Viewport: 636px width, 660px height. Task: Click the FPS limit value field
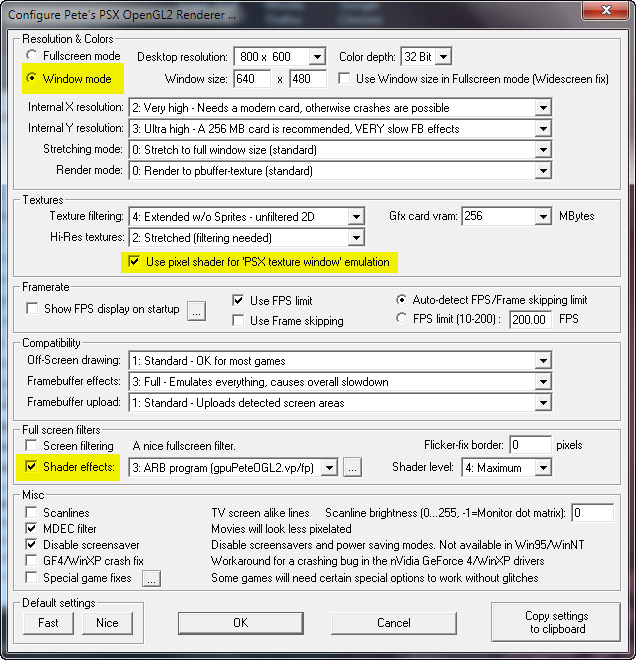pyautogui.click(x=530, y=319)
